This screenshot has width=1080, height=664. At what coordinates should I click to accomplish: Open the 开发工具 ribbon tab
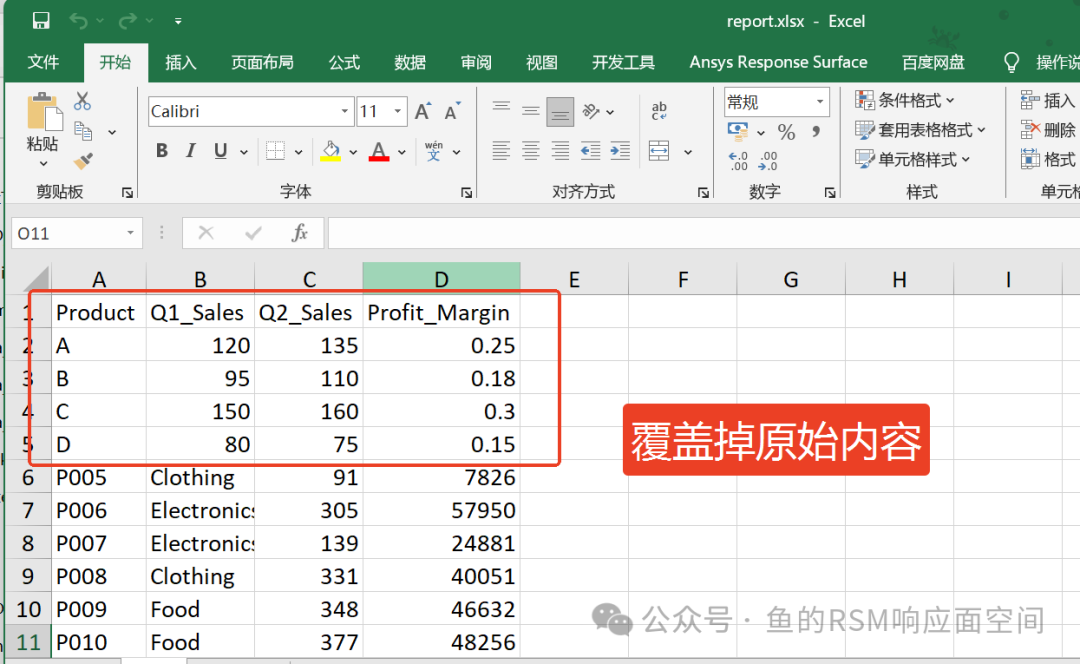(x=623, y=62)
